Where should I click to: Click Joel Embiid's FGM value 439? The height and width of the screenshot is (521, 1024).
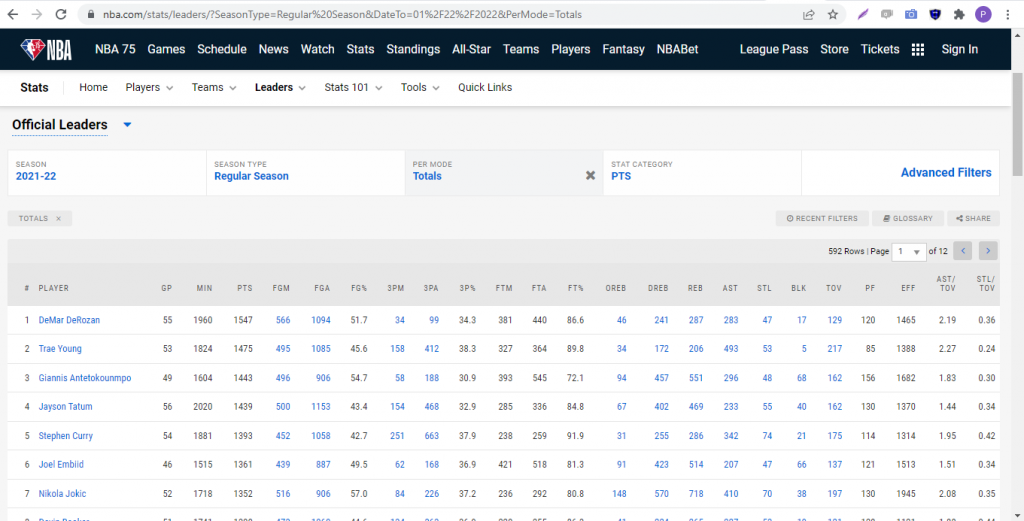tap(283, 465)
